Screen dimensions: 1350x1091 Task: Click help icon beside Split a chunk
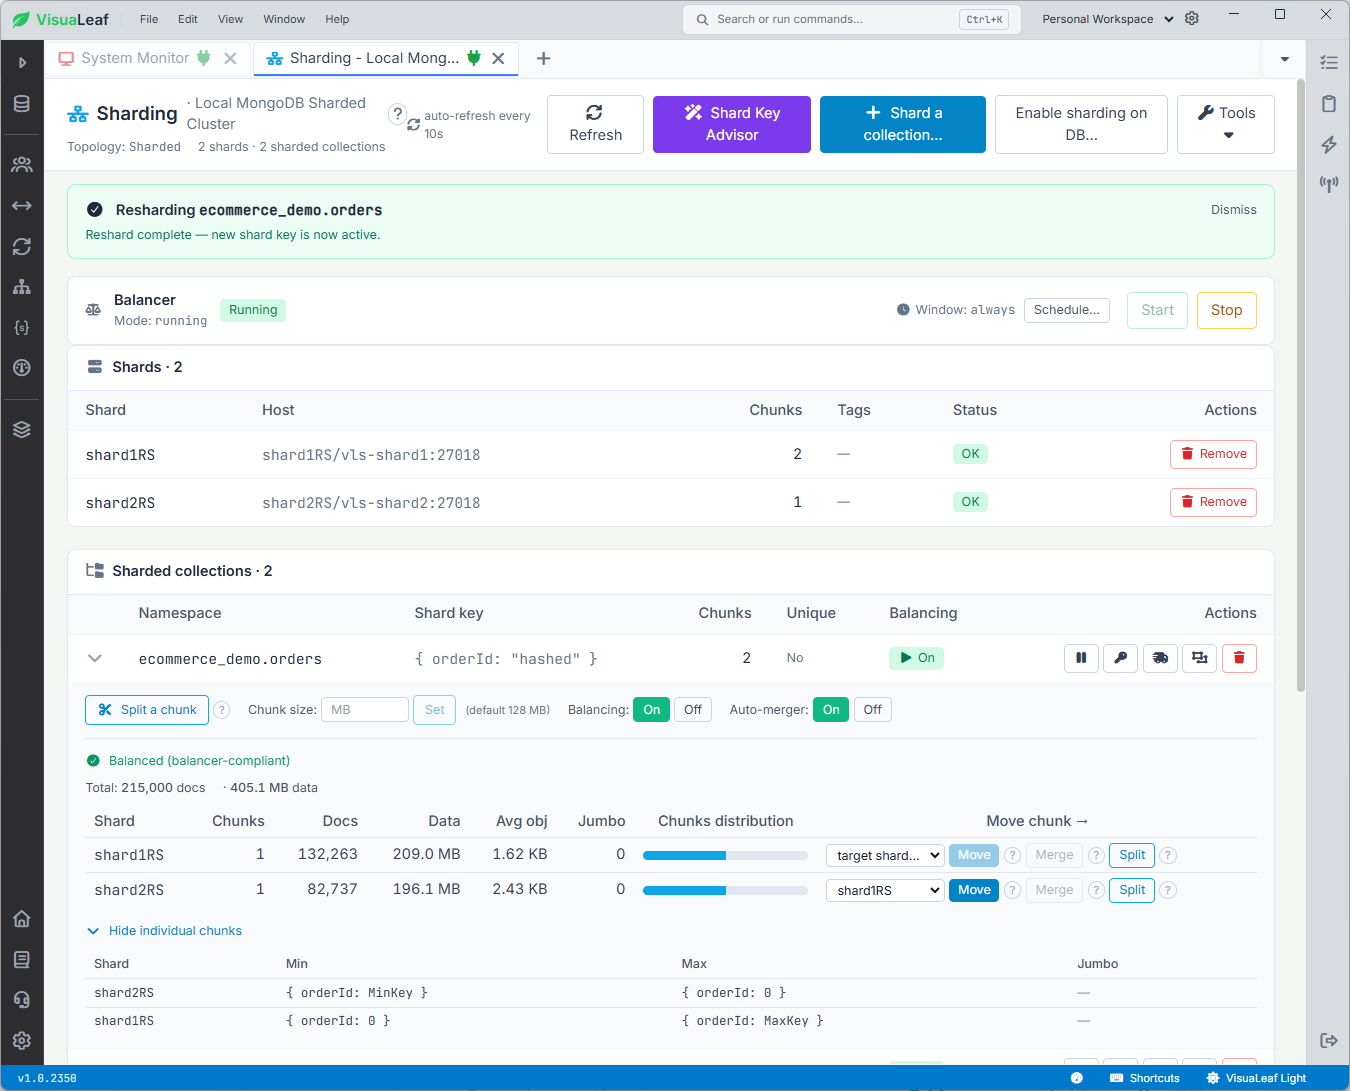222,710
